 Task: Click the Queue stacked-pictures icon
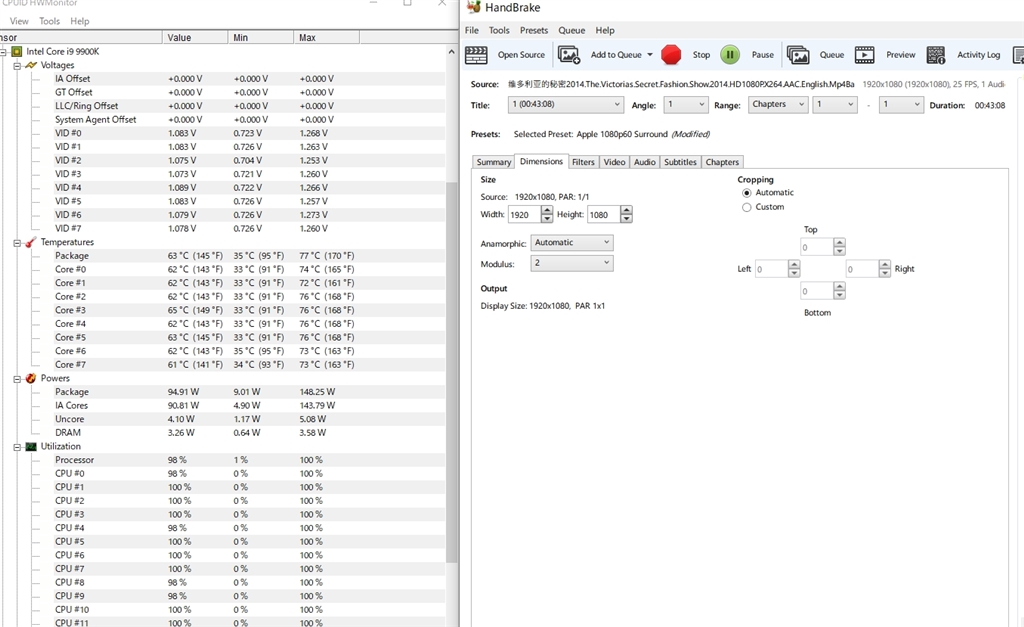798,55
